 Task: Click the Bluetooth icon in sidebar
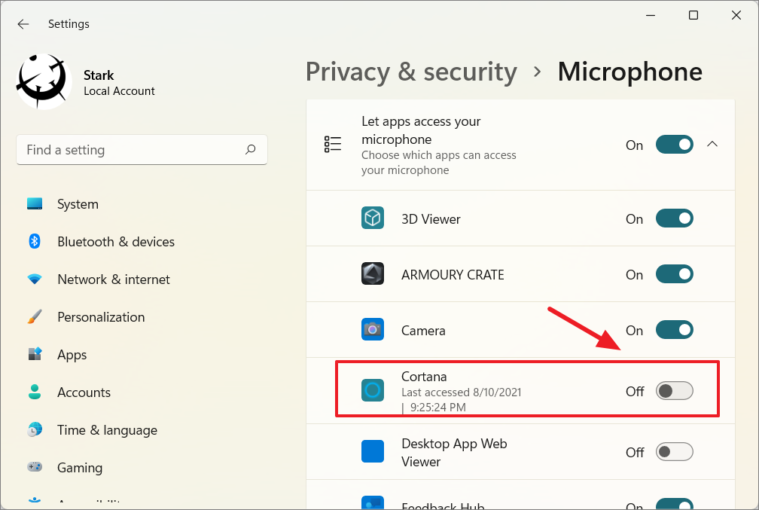[x=34, y=241]
